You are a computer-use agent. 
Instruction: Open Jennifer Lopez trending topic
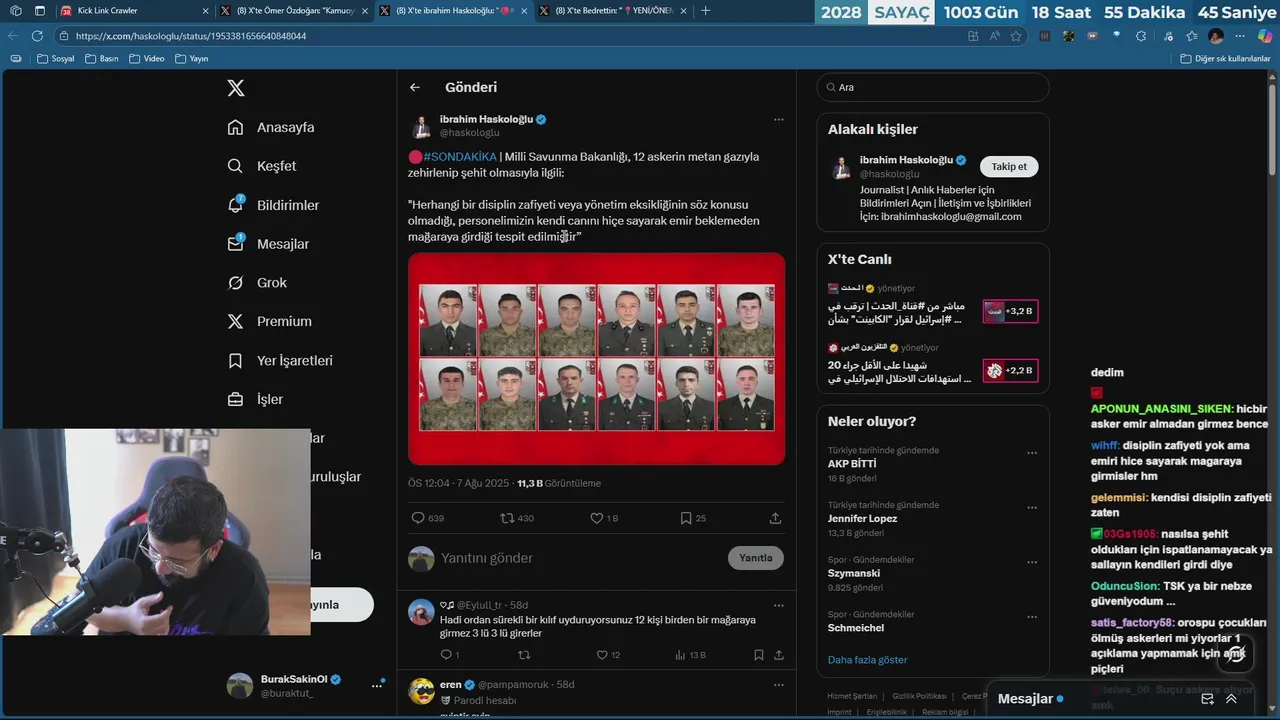pos(862,519)
